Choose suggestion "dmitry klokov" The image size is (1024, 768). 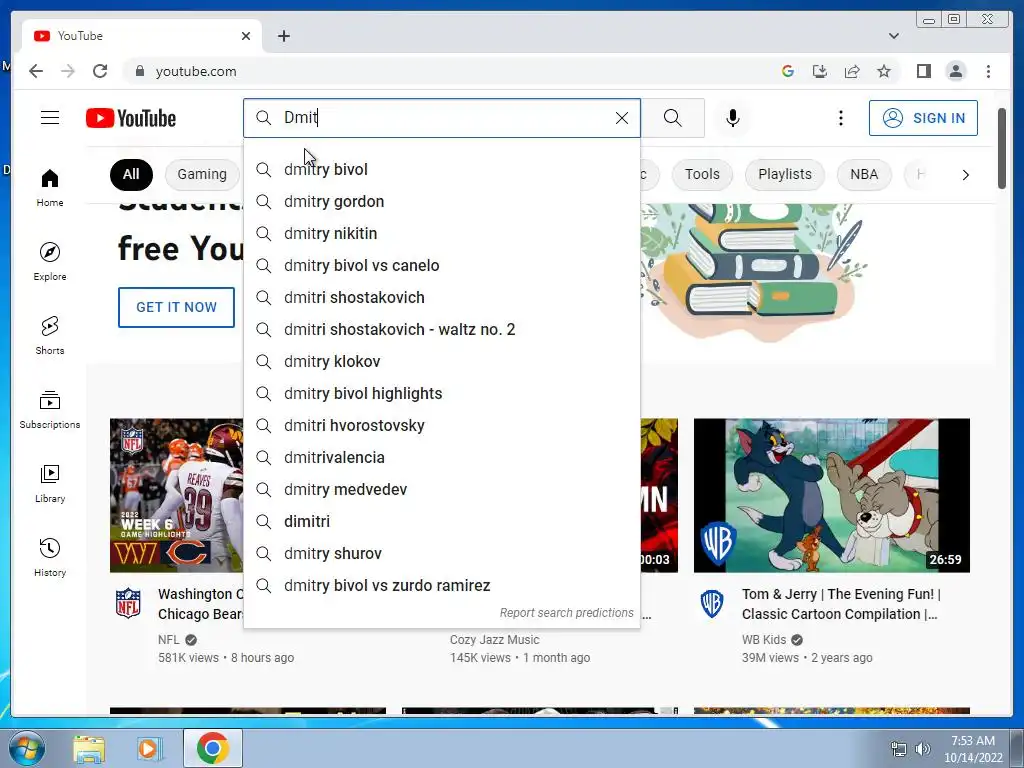441,361
